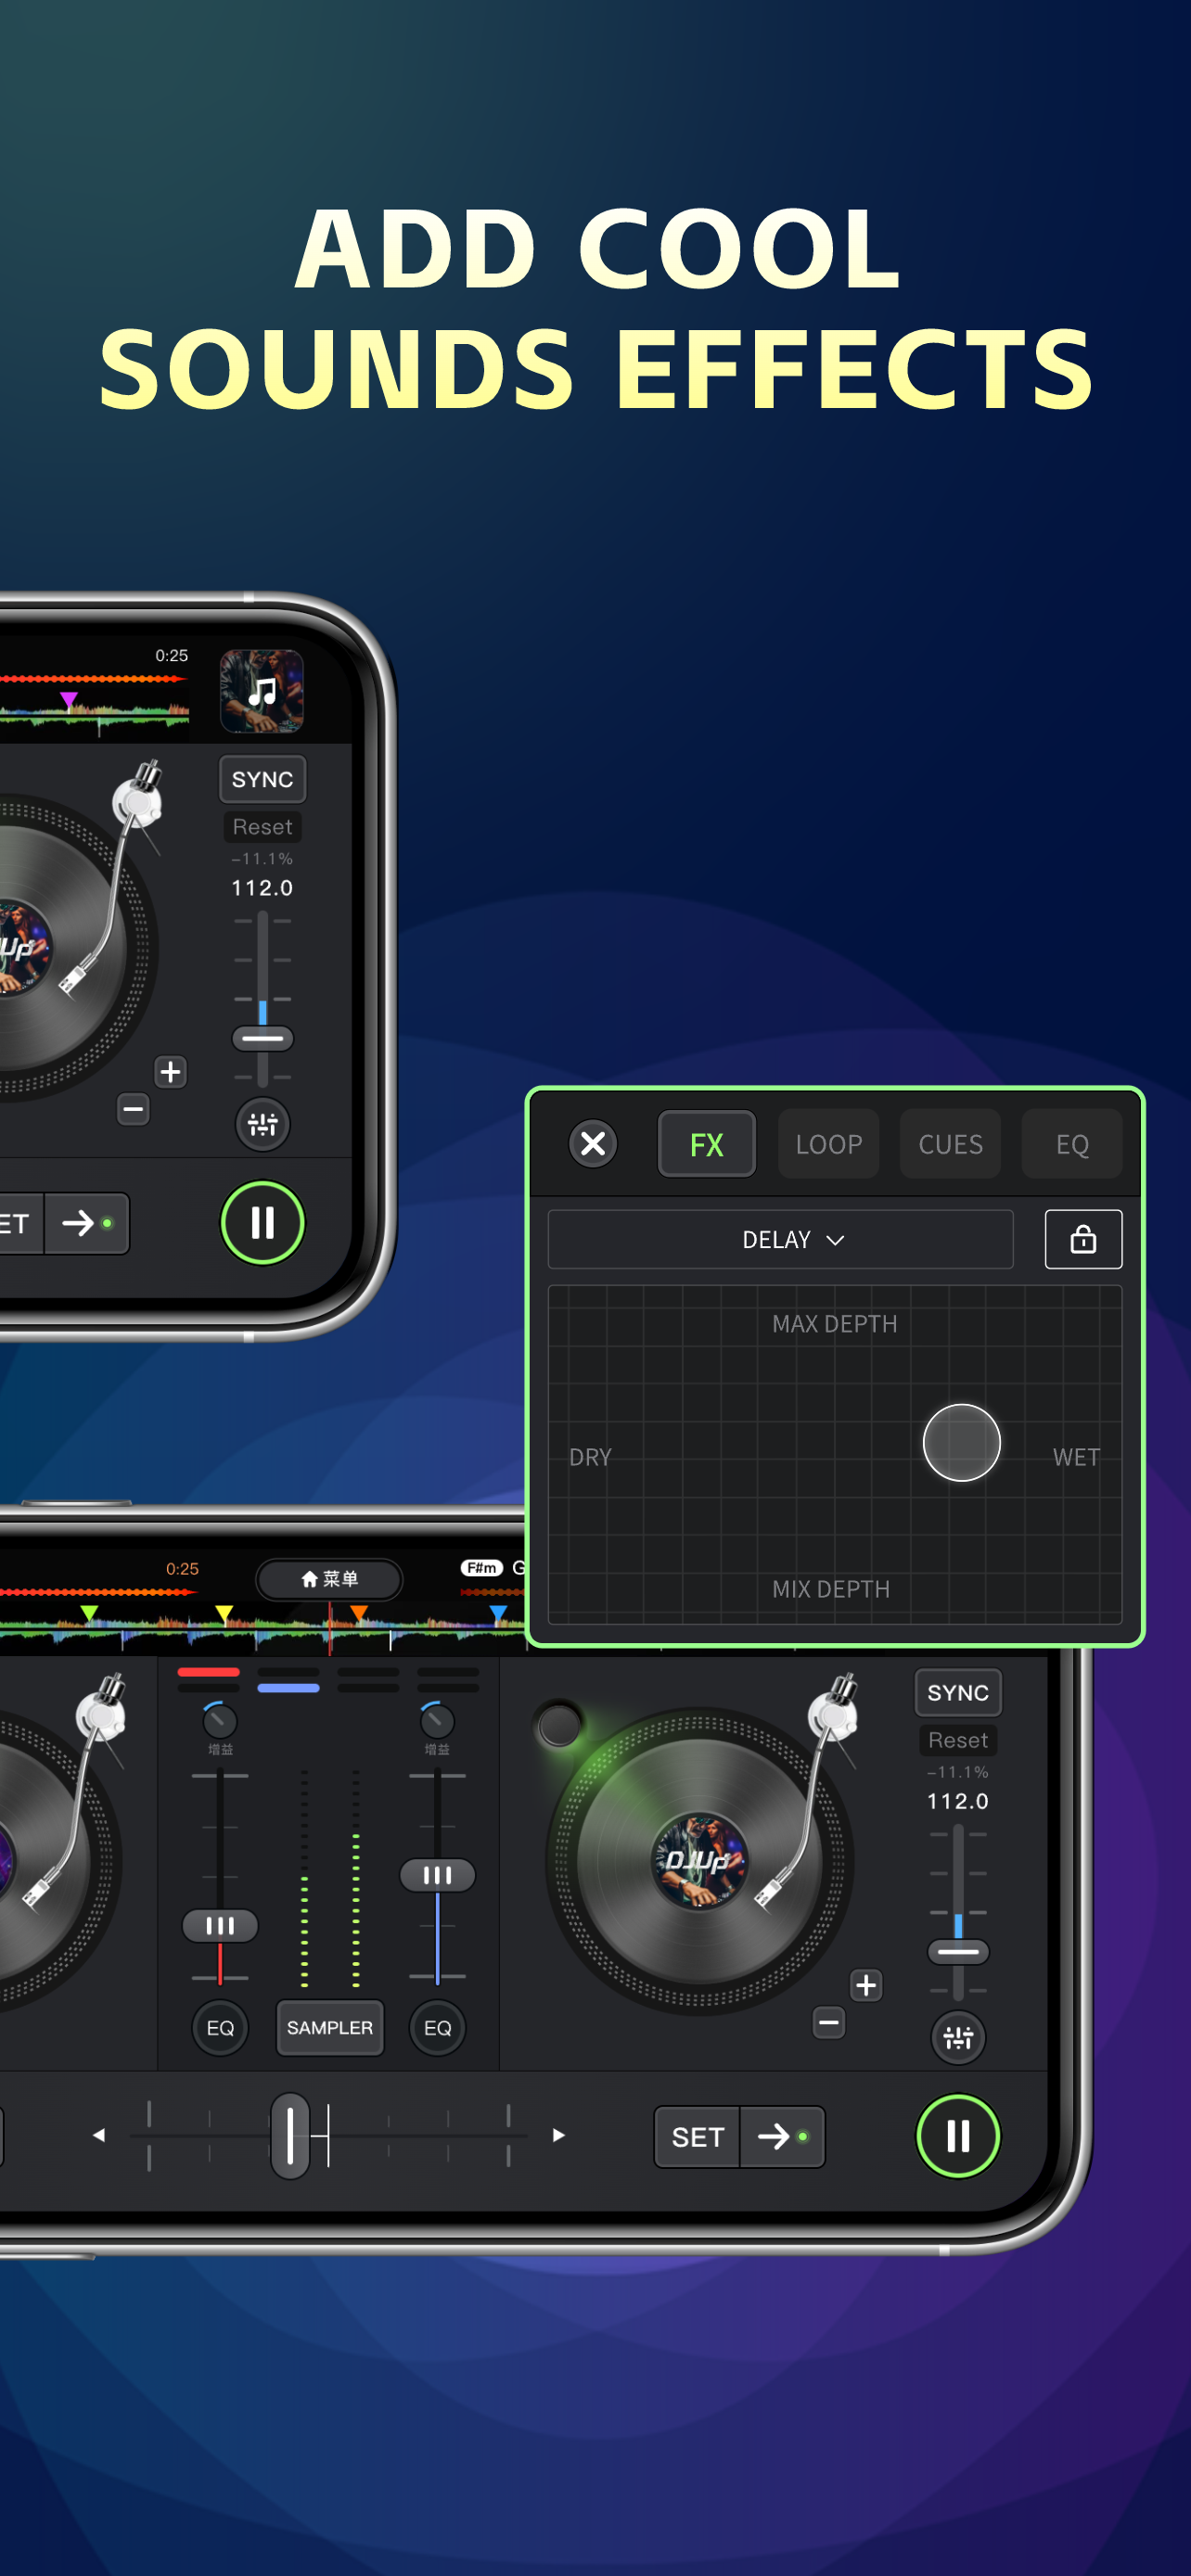This screenshot has height=2576, width=1191.
Task: Click the minus pitch-bend button on top phone
Action: [x=133, y=1109]
